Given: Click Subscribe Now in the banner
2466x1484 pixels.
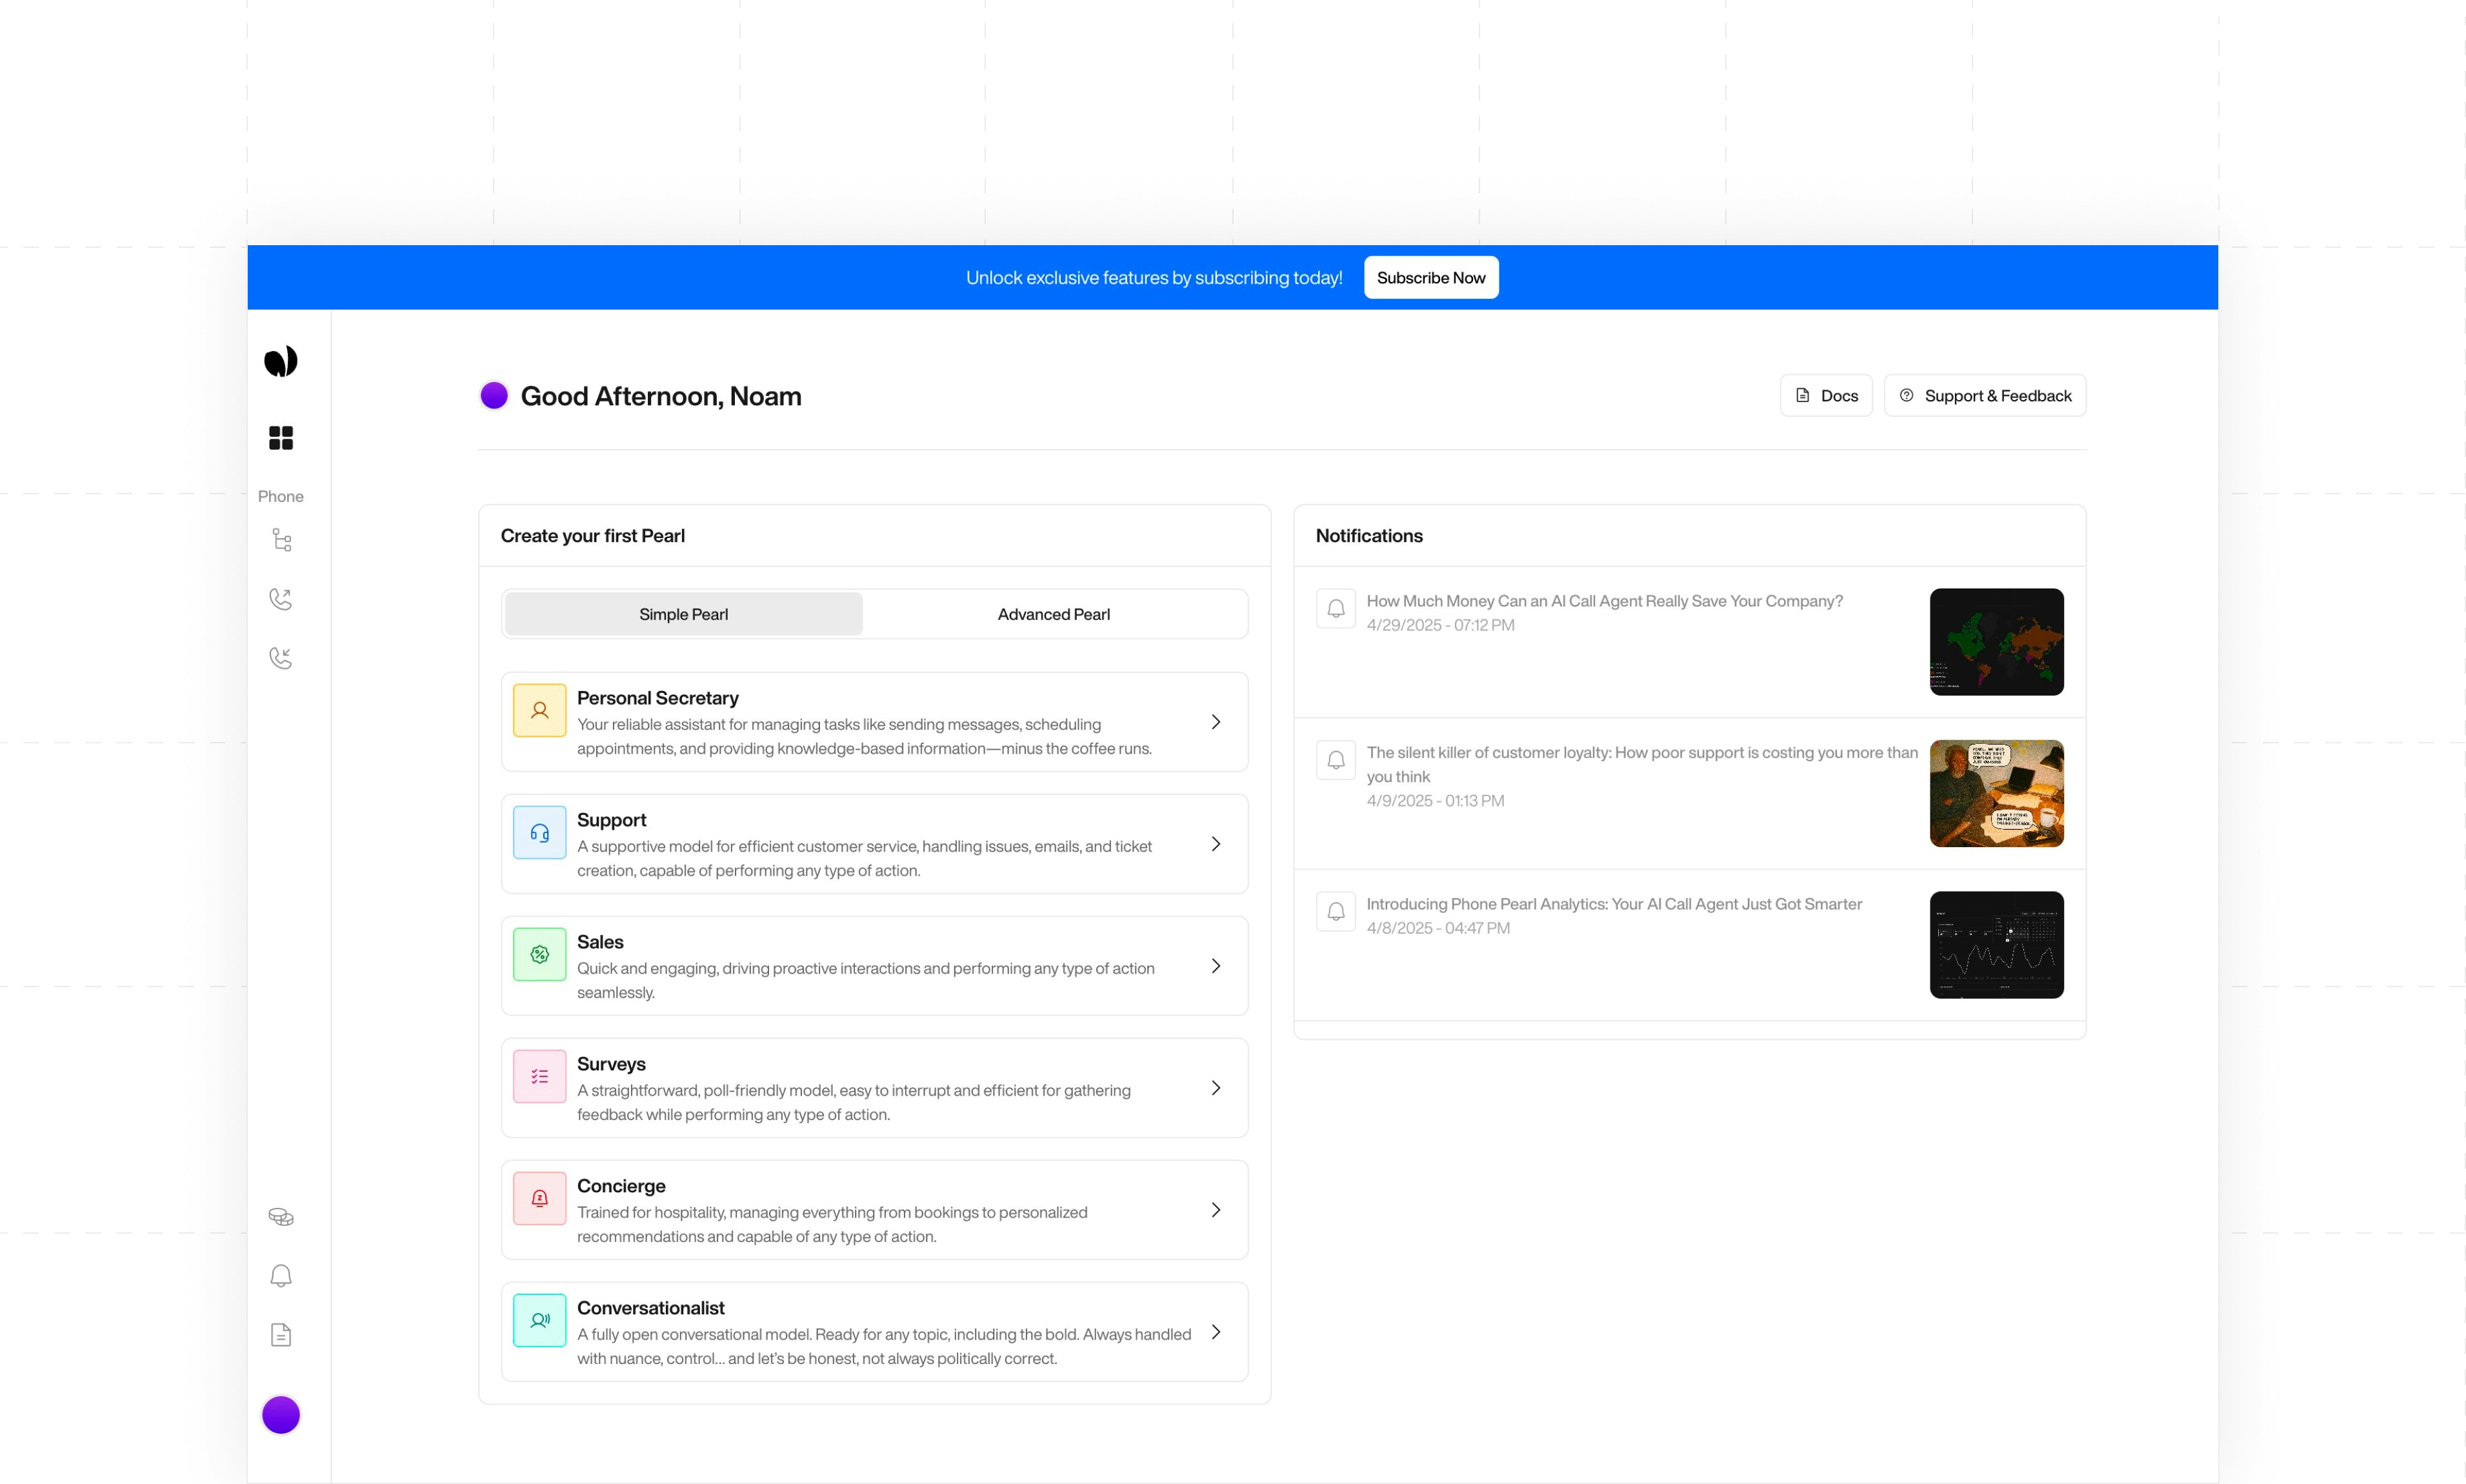Looking at the screenshot, I should pos(1430,277).
